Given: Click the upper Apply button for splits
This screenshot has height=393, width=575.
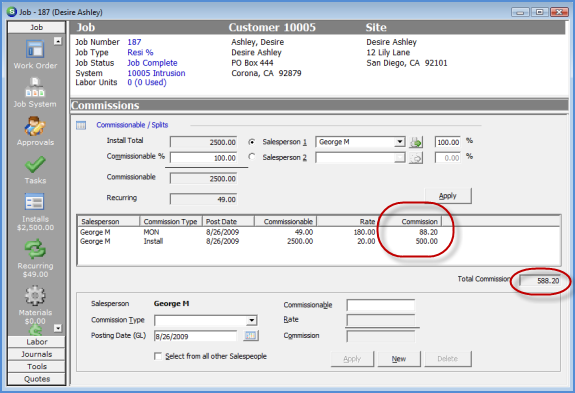Looking at the screenshot, I should [448, 196].
